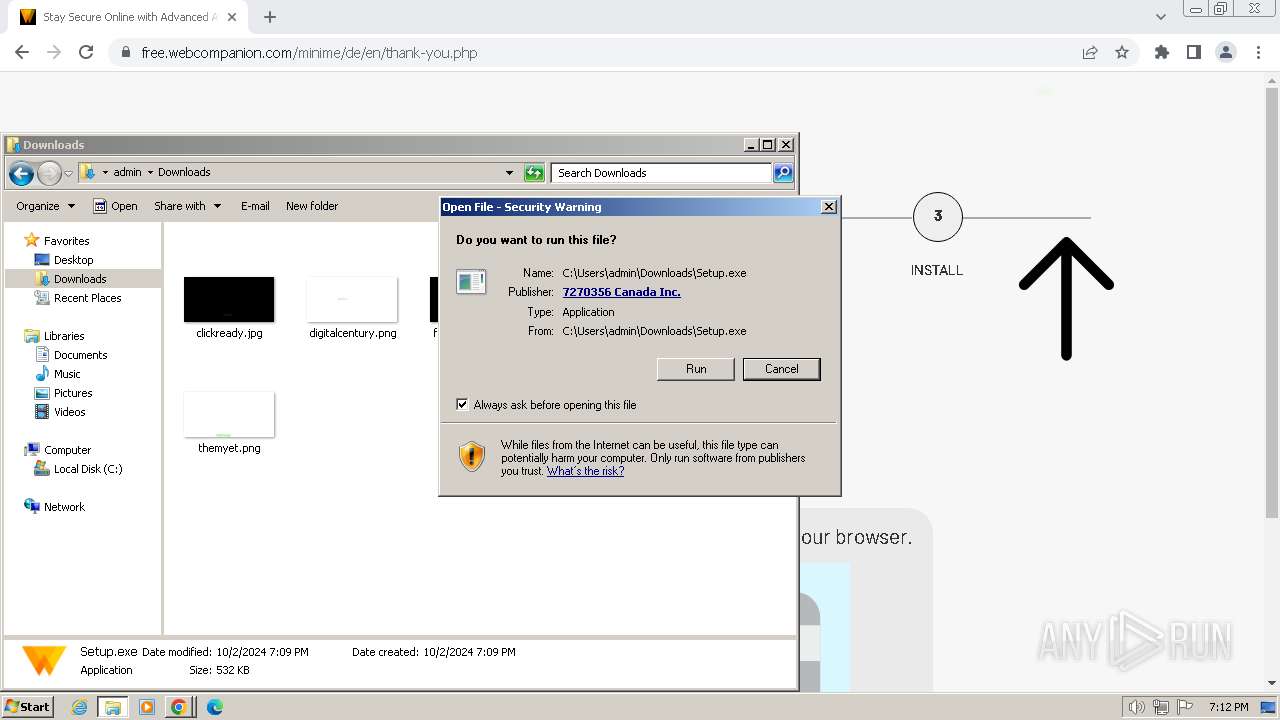Bookmark this tab with the star icon
1280x720 pixels.
[1122, 53]
